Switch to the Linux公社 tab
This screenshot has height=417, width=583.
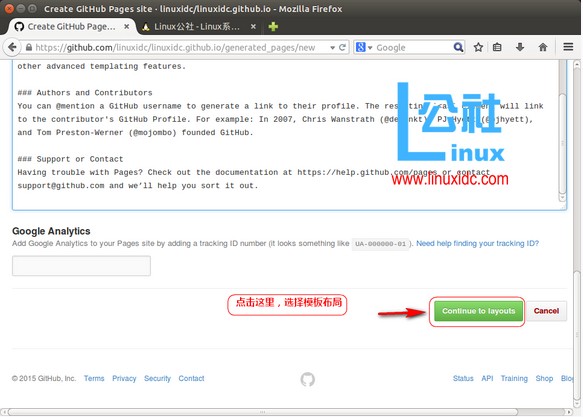click(x=197, y=26)
